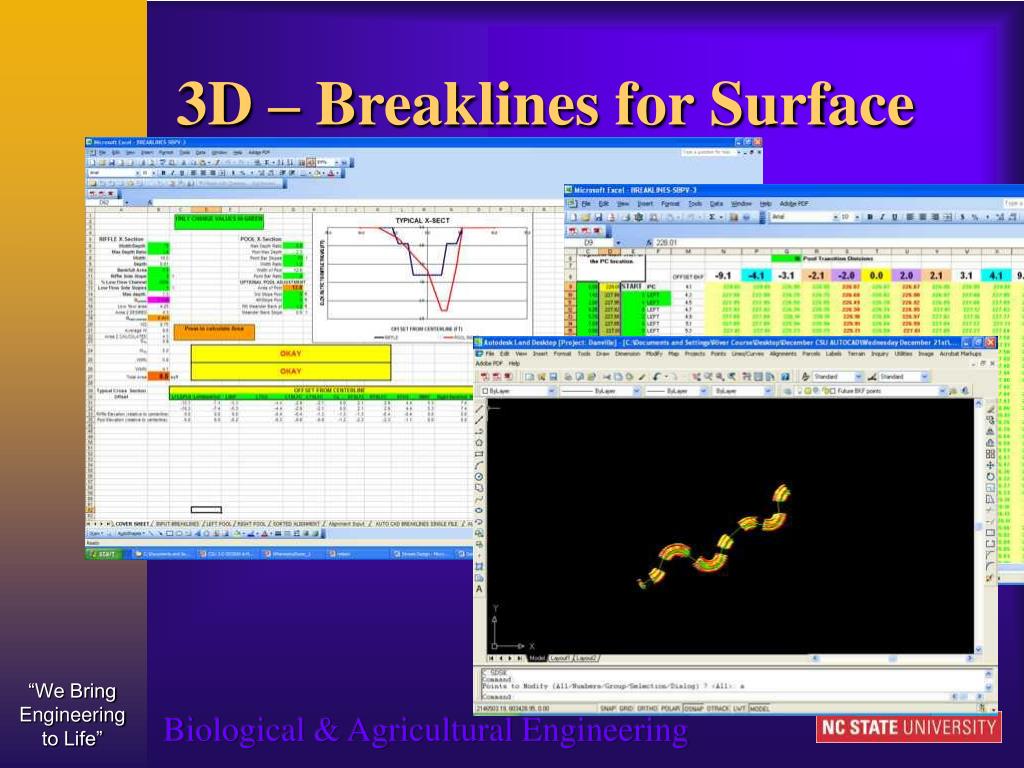Select Multiline Text A tool in Land Desktop
1024x768 pixels.
pos(479,589)
